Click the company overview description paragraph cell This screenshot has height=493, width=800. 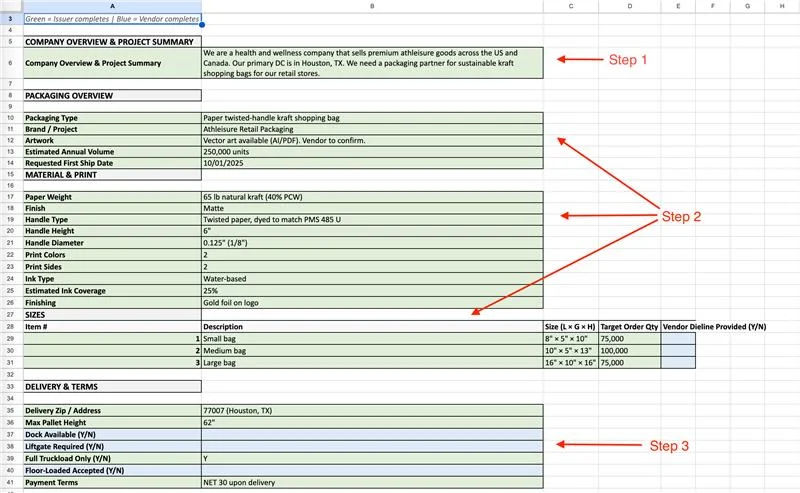(x=372, y=63)
